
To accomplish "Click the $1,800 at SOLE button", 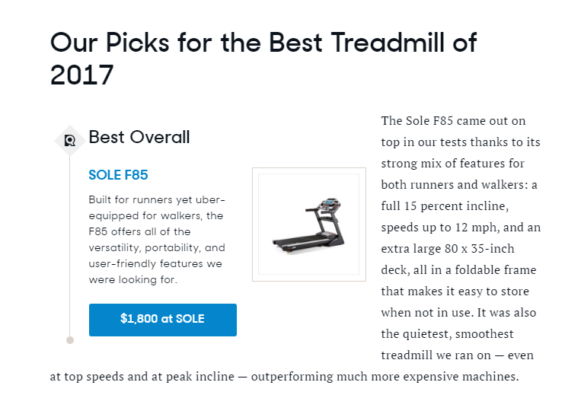I will pos(163,320).
